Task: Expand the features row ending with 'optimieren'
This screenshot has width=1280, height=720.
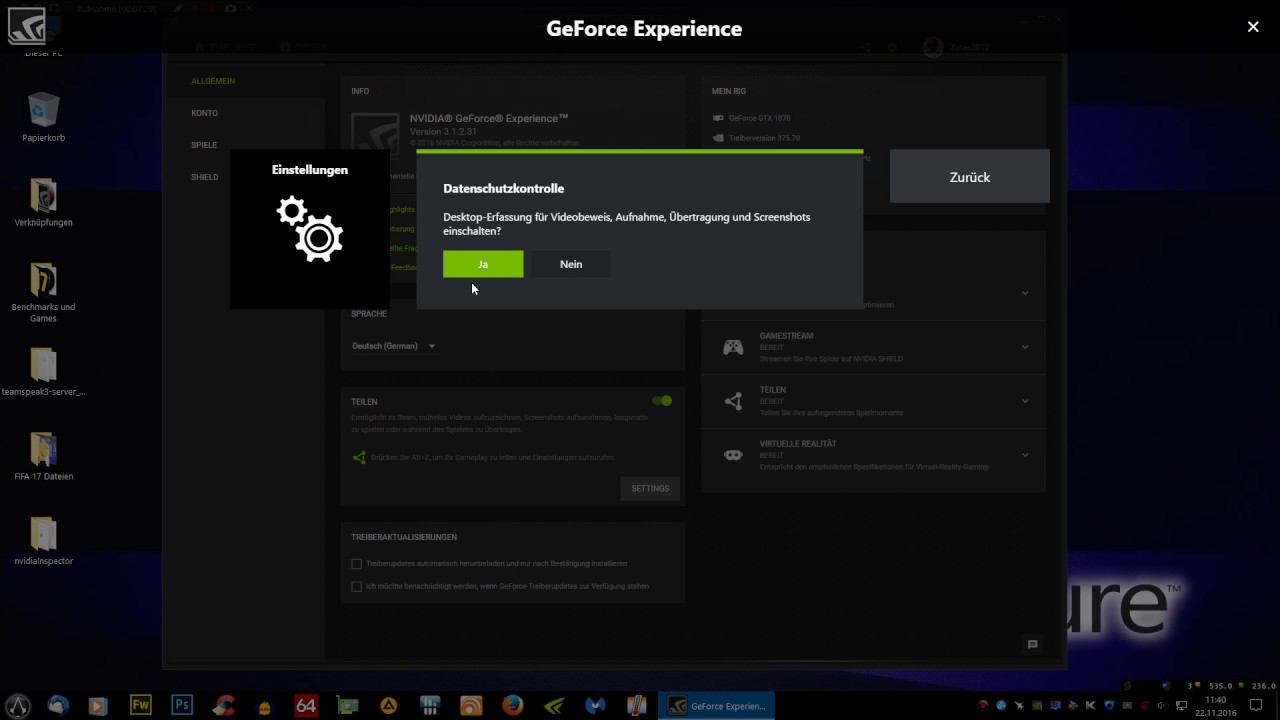Action: point(1025,293)
